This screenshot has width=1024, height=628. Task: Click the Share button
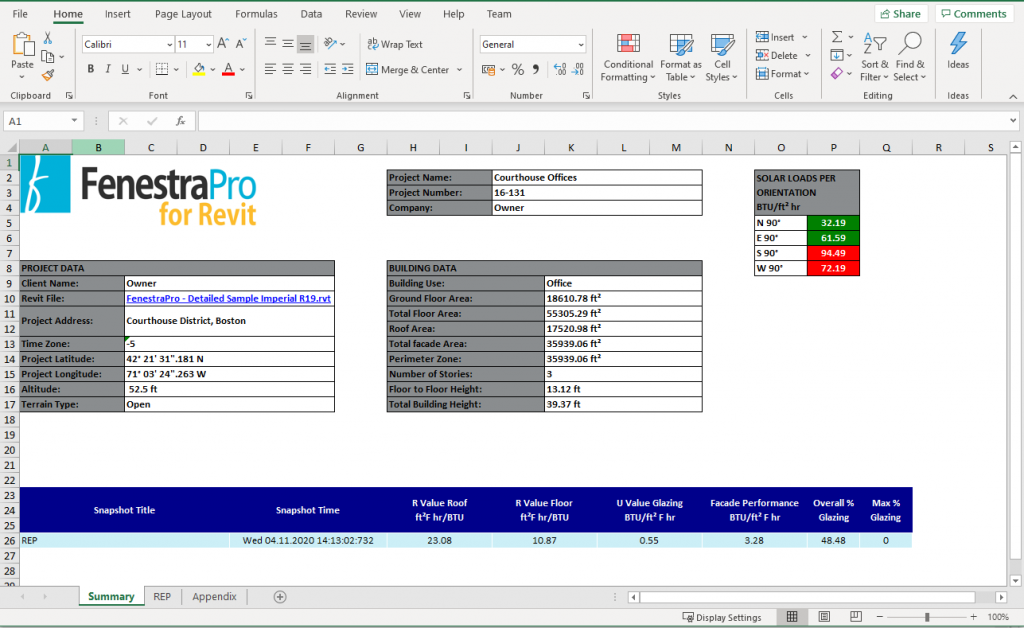tap(901, 14)
